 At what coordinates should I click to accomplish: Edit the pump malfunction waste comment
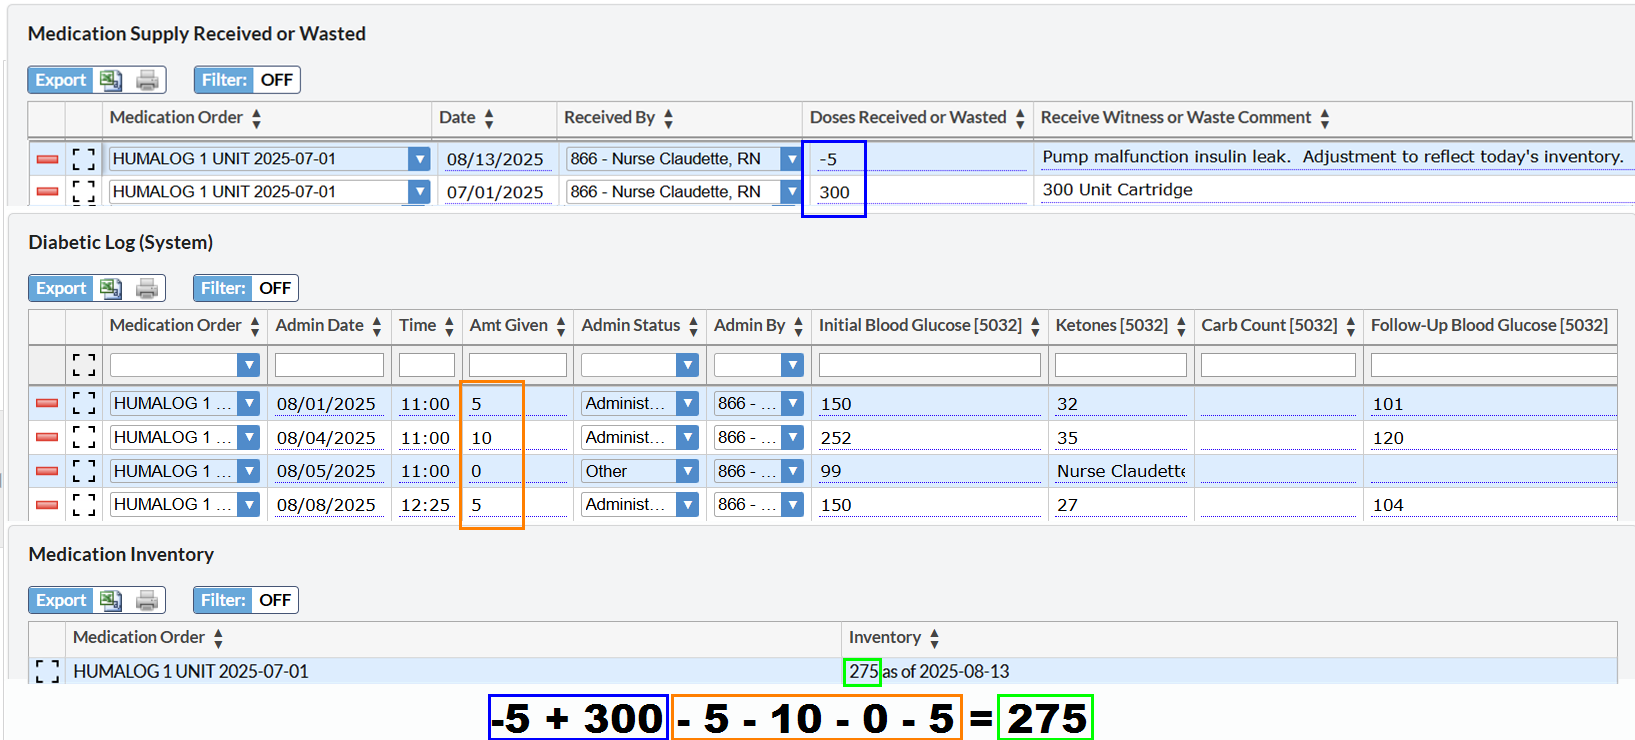click(1336, 157)
